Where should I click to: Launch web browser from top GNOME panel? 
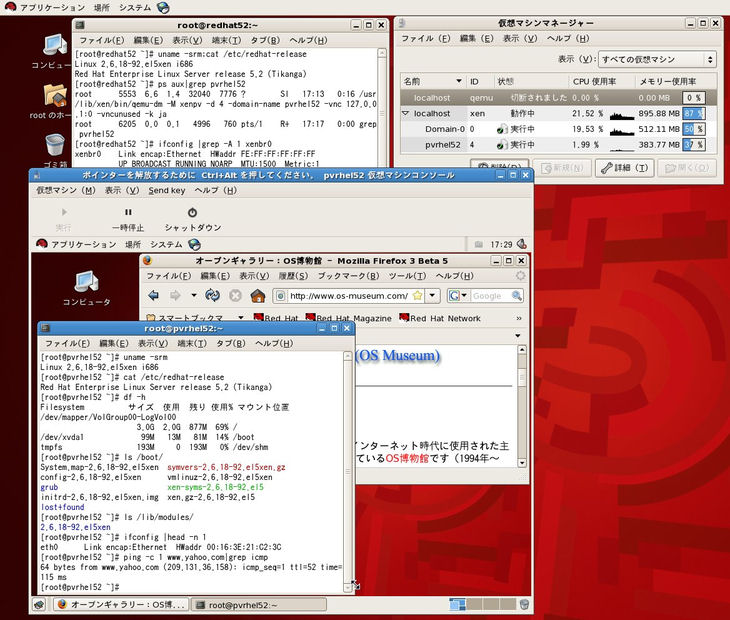coord(163,7)
